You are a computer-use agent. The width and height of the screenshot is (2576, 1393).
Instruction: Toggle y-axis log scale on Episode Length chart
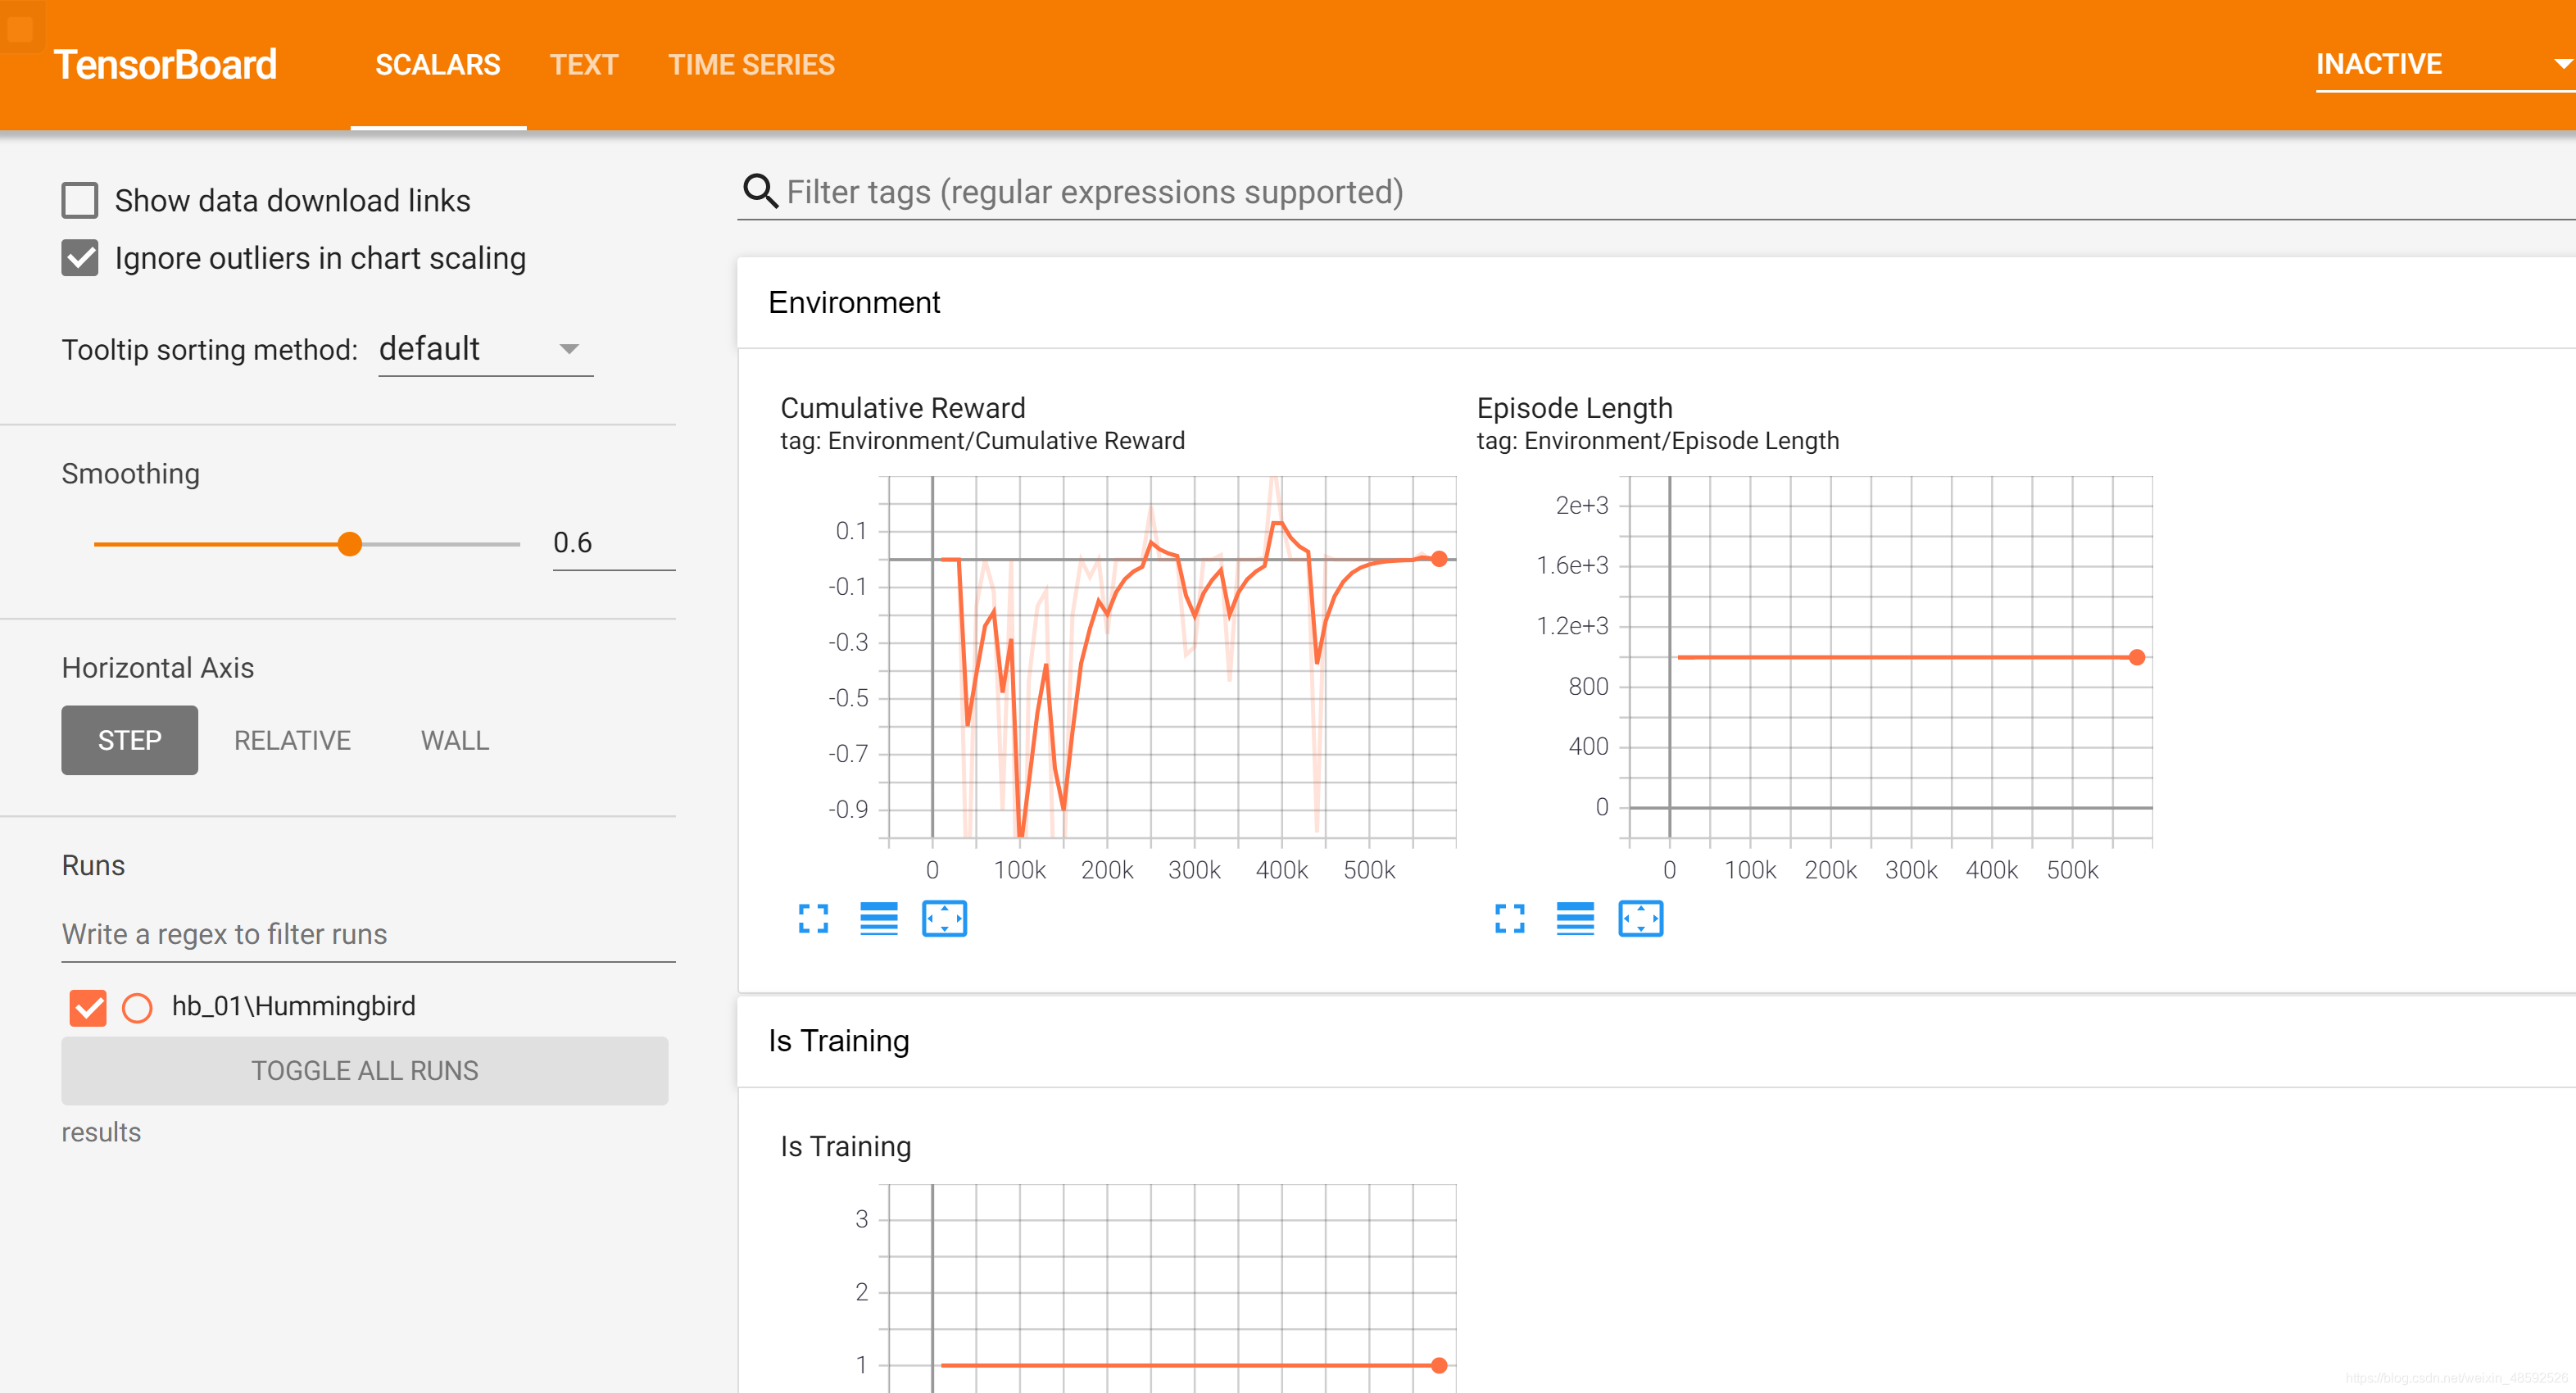[x=1575, y=918]
